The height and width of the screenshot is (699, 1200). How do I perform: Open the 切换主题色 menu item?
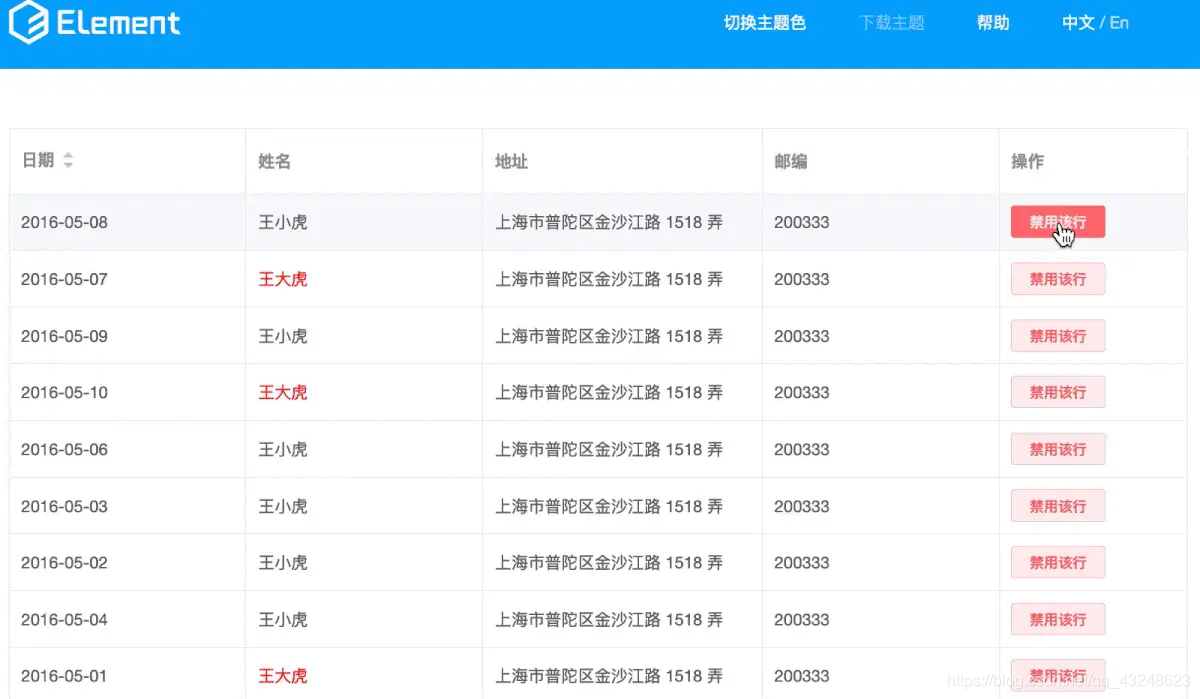(764, 22)
